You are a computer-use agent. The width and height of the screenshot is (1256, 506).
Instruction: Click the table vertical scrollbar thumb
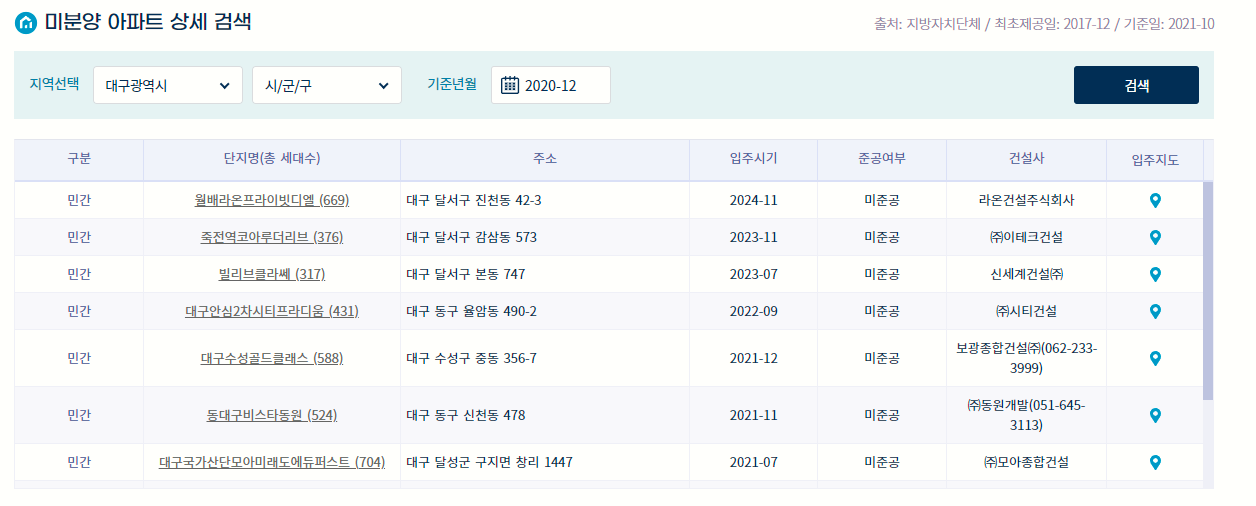1208,290
